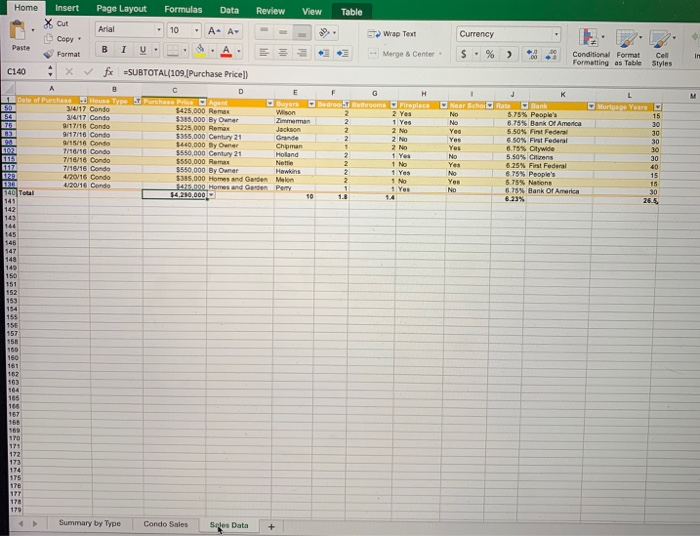Select the Sales Data sheet tab
Image resolution: width=700 pixels, height=536 pixels.
coord(229,525)
